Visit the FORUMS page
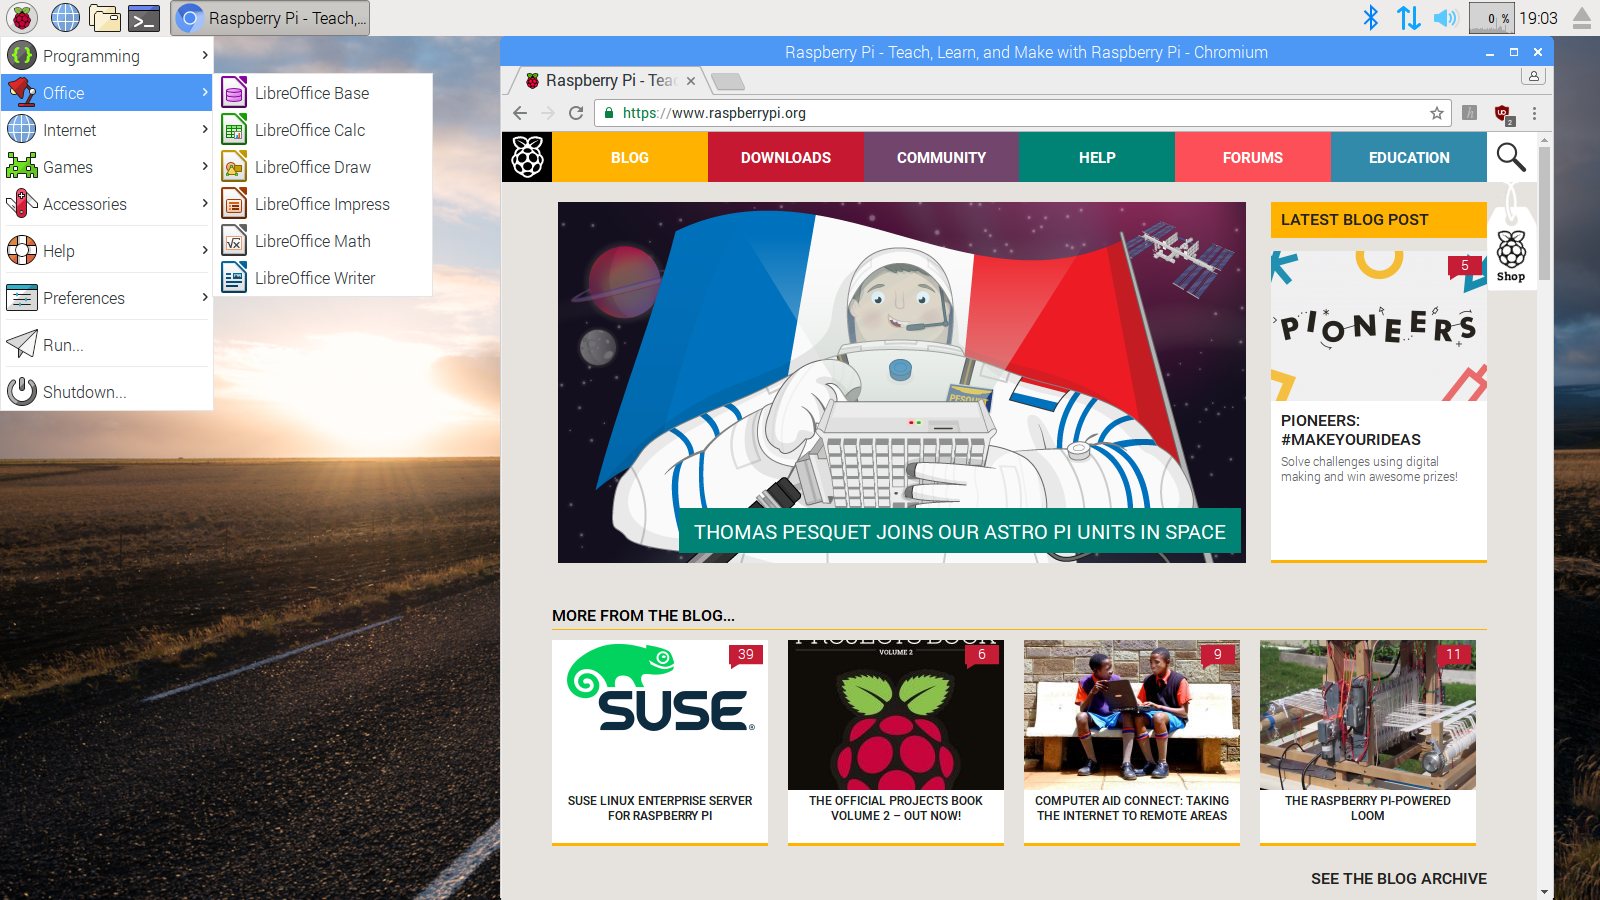 click(1253, 157)
